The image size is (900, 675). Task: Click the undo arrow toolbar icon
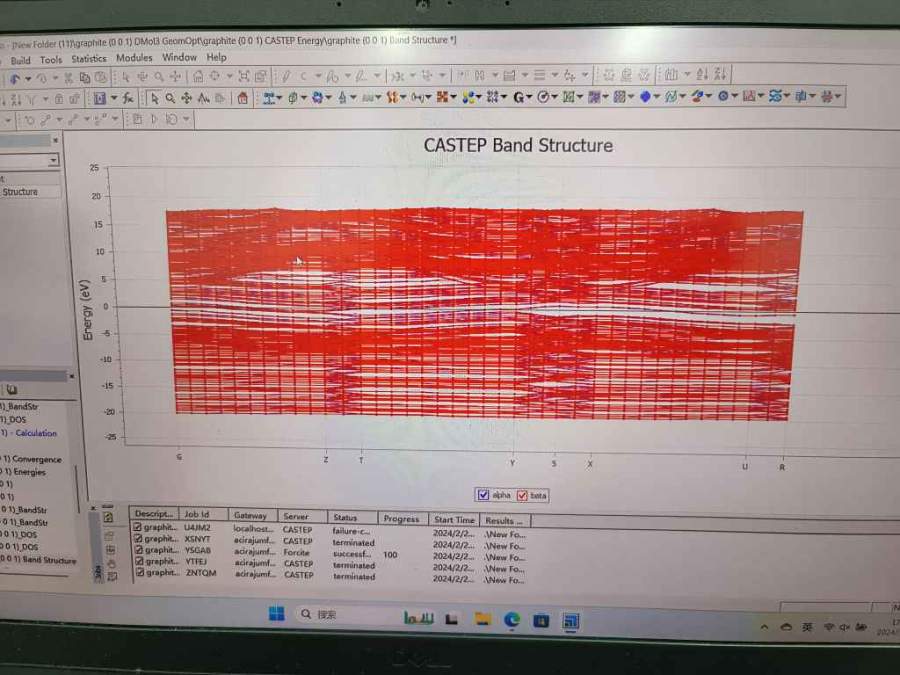click(x=15, y=78)
